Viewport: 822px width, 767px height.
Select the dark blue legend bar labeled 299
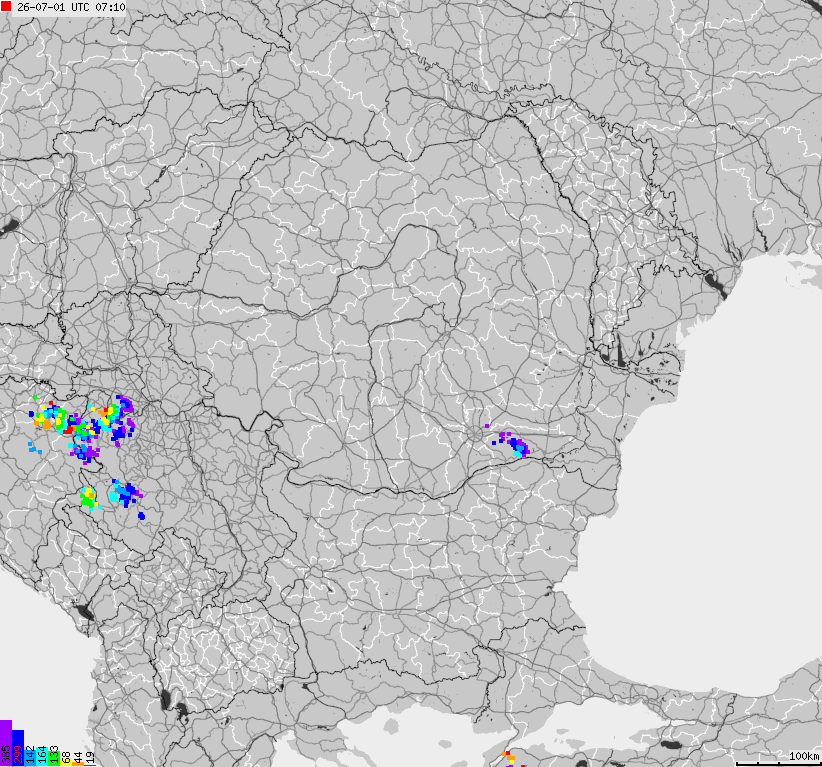tap(18, 748)
